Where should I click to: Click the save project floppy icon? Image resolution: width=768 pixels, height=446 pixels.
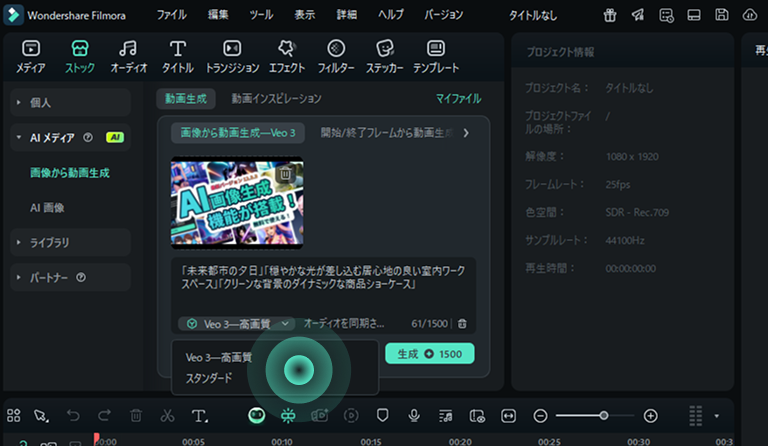coord(721,15)
